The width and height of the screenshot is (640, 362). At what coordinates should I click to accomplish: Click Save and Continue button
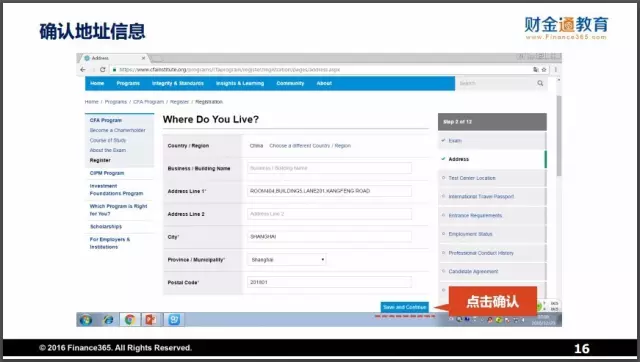(404, 307)
